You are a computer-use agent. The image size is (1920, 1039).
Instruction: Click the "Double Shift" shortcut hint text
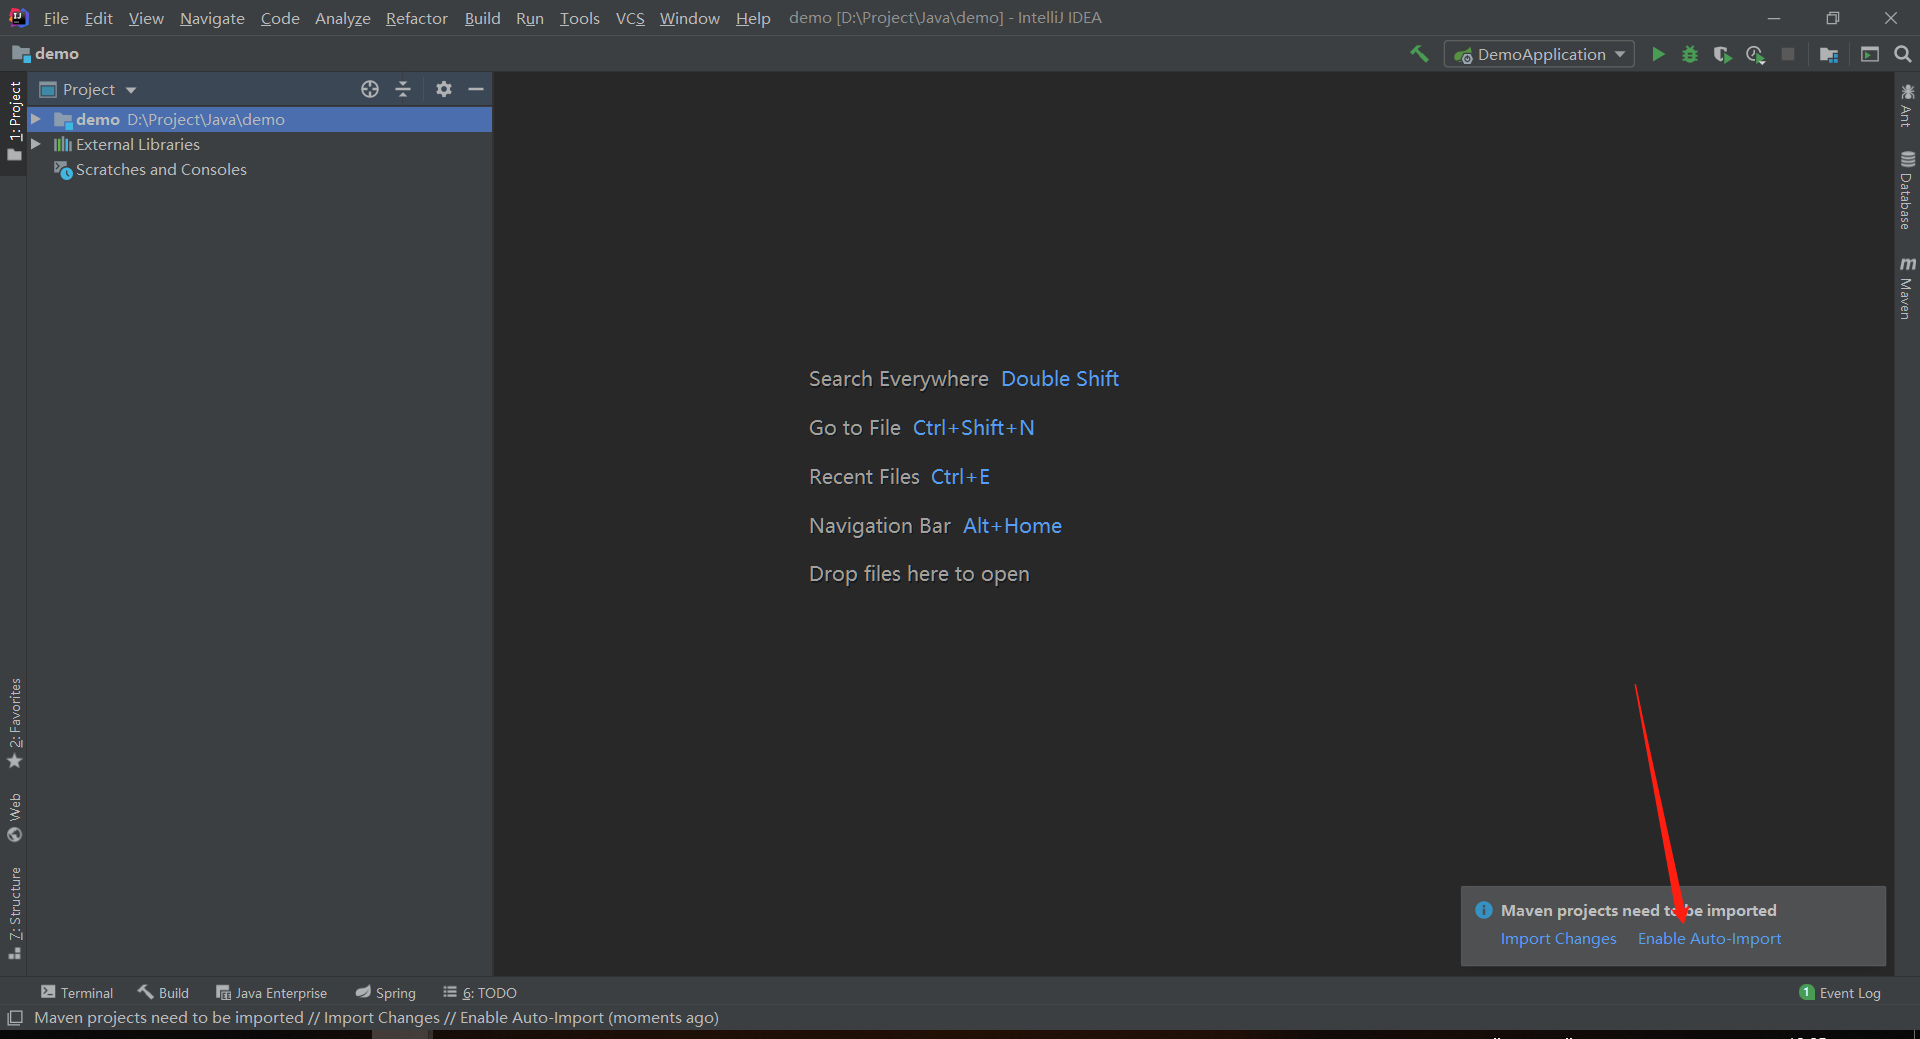[1060, 379]
